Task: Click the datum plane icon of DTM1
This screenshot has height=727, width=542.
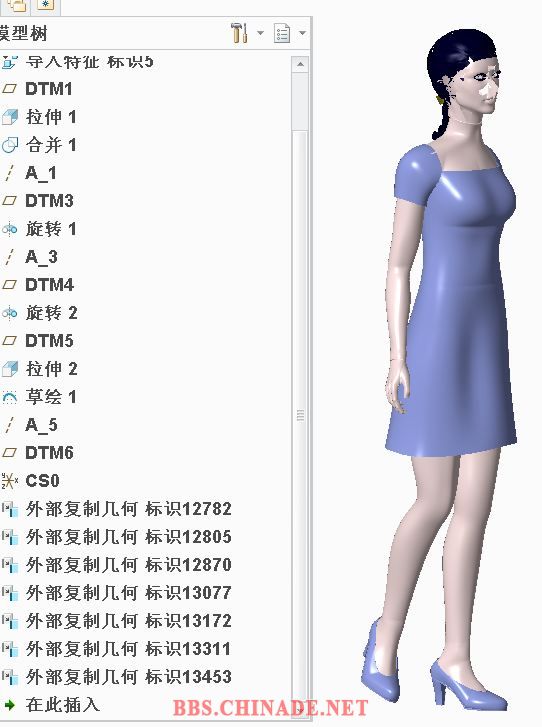Action: click(x=10, y=89)
